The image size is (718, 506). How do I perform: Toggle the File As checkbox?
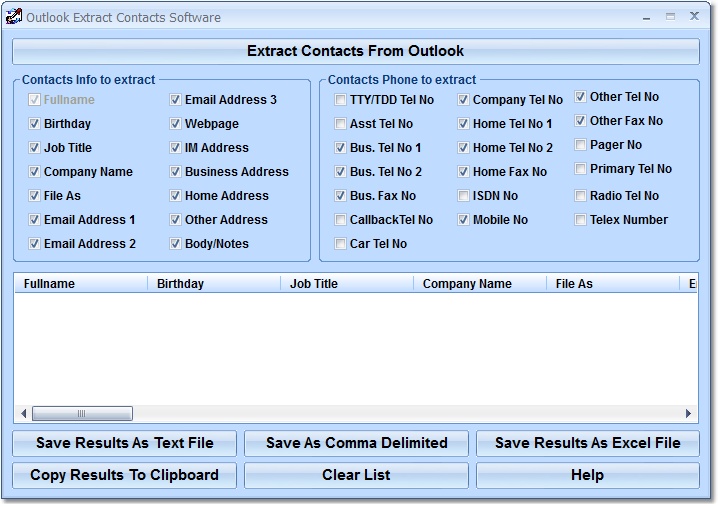click(x=34, y=196)
